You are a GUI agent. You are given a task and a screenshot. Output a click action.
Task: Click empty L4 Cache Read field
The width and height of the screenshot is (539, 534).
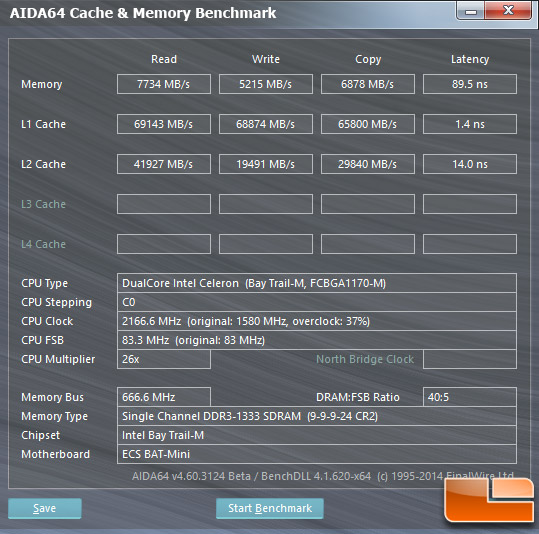tap(164, 244)
